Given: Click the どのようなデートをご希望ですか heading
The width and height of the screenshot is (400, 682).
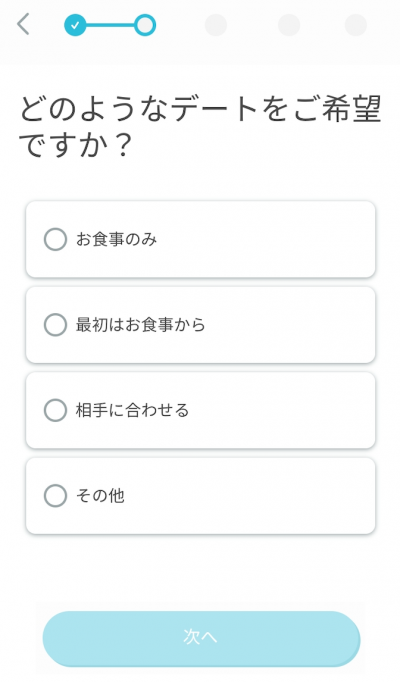Looking at the screenshot, I should coord(200,126).
